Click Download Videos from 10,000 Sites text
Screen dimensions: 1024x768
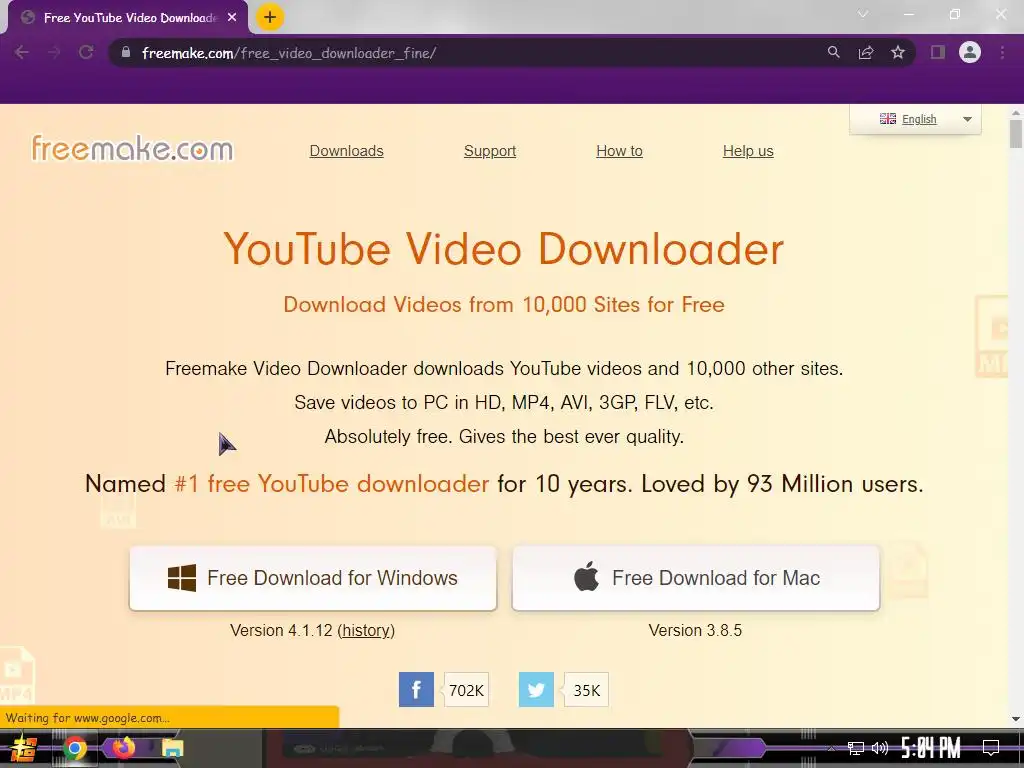504,304
